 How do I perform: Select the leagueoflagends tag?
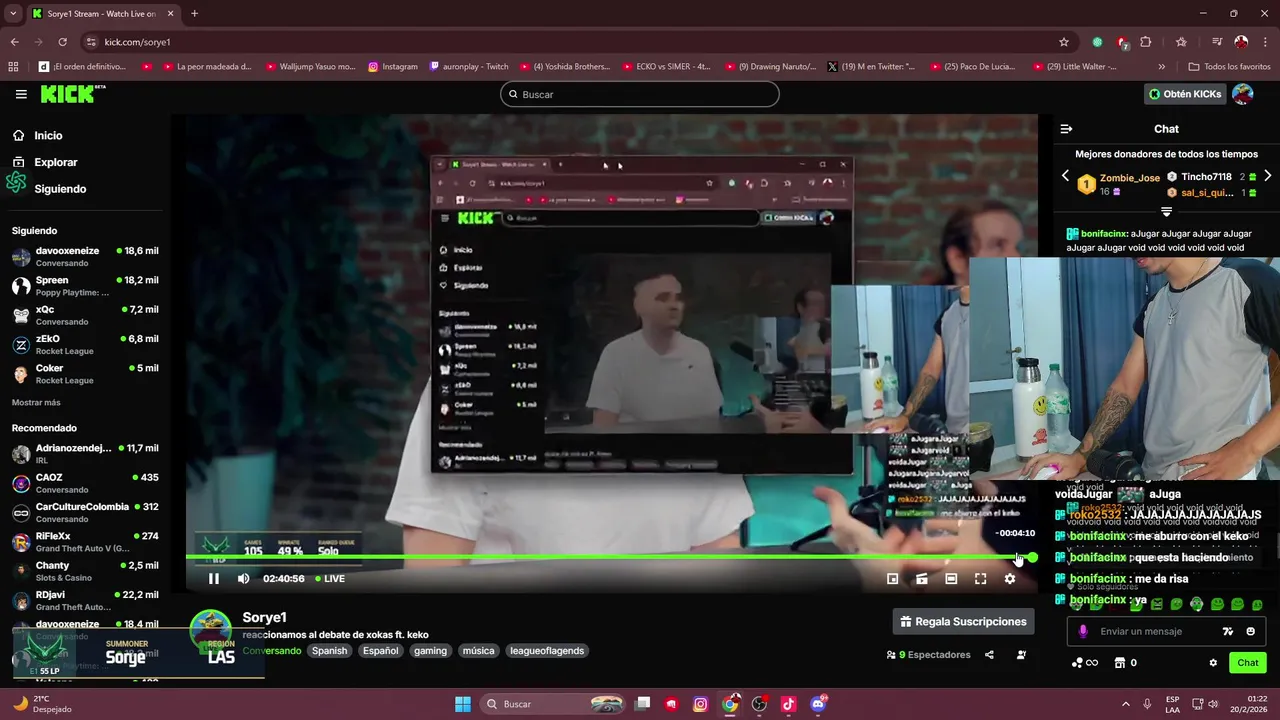coord(547,650)
